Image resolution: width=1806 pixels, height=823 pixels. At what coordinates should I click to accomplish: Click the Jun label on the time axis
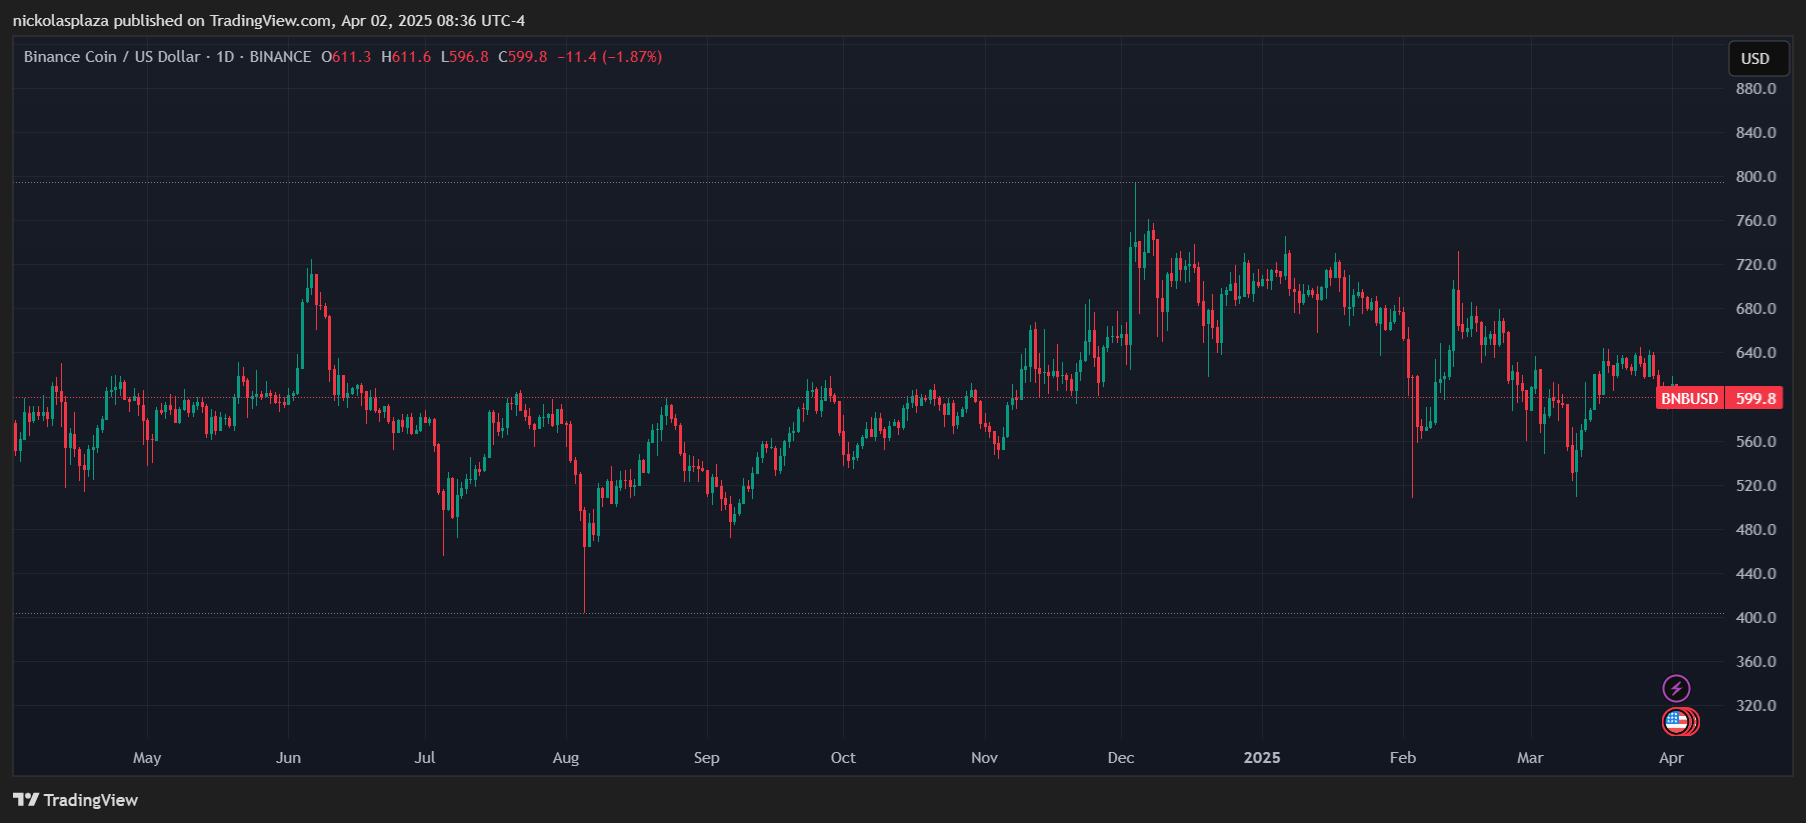288,758
